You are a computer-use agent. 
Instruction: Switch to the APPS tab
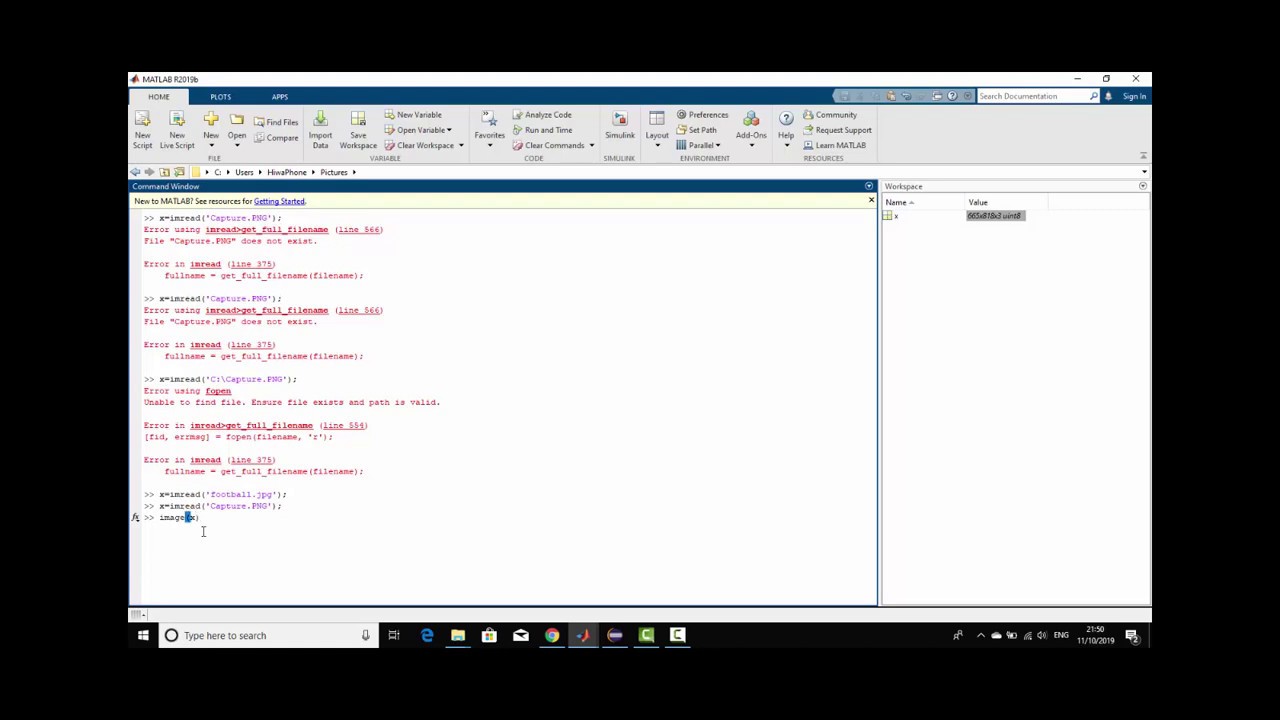pyautogui.click(x=280, y=97)
